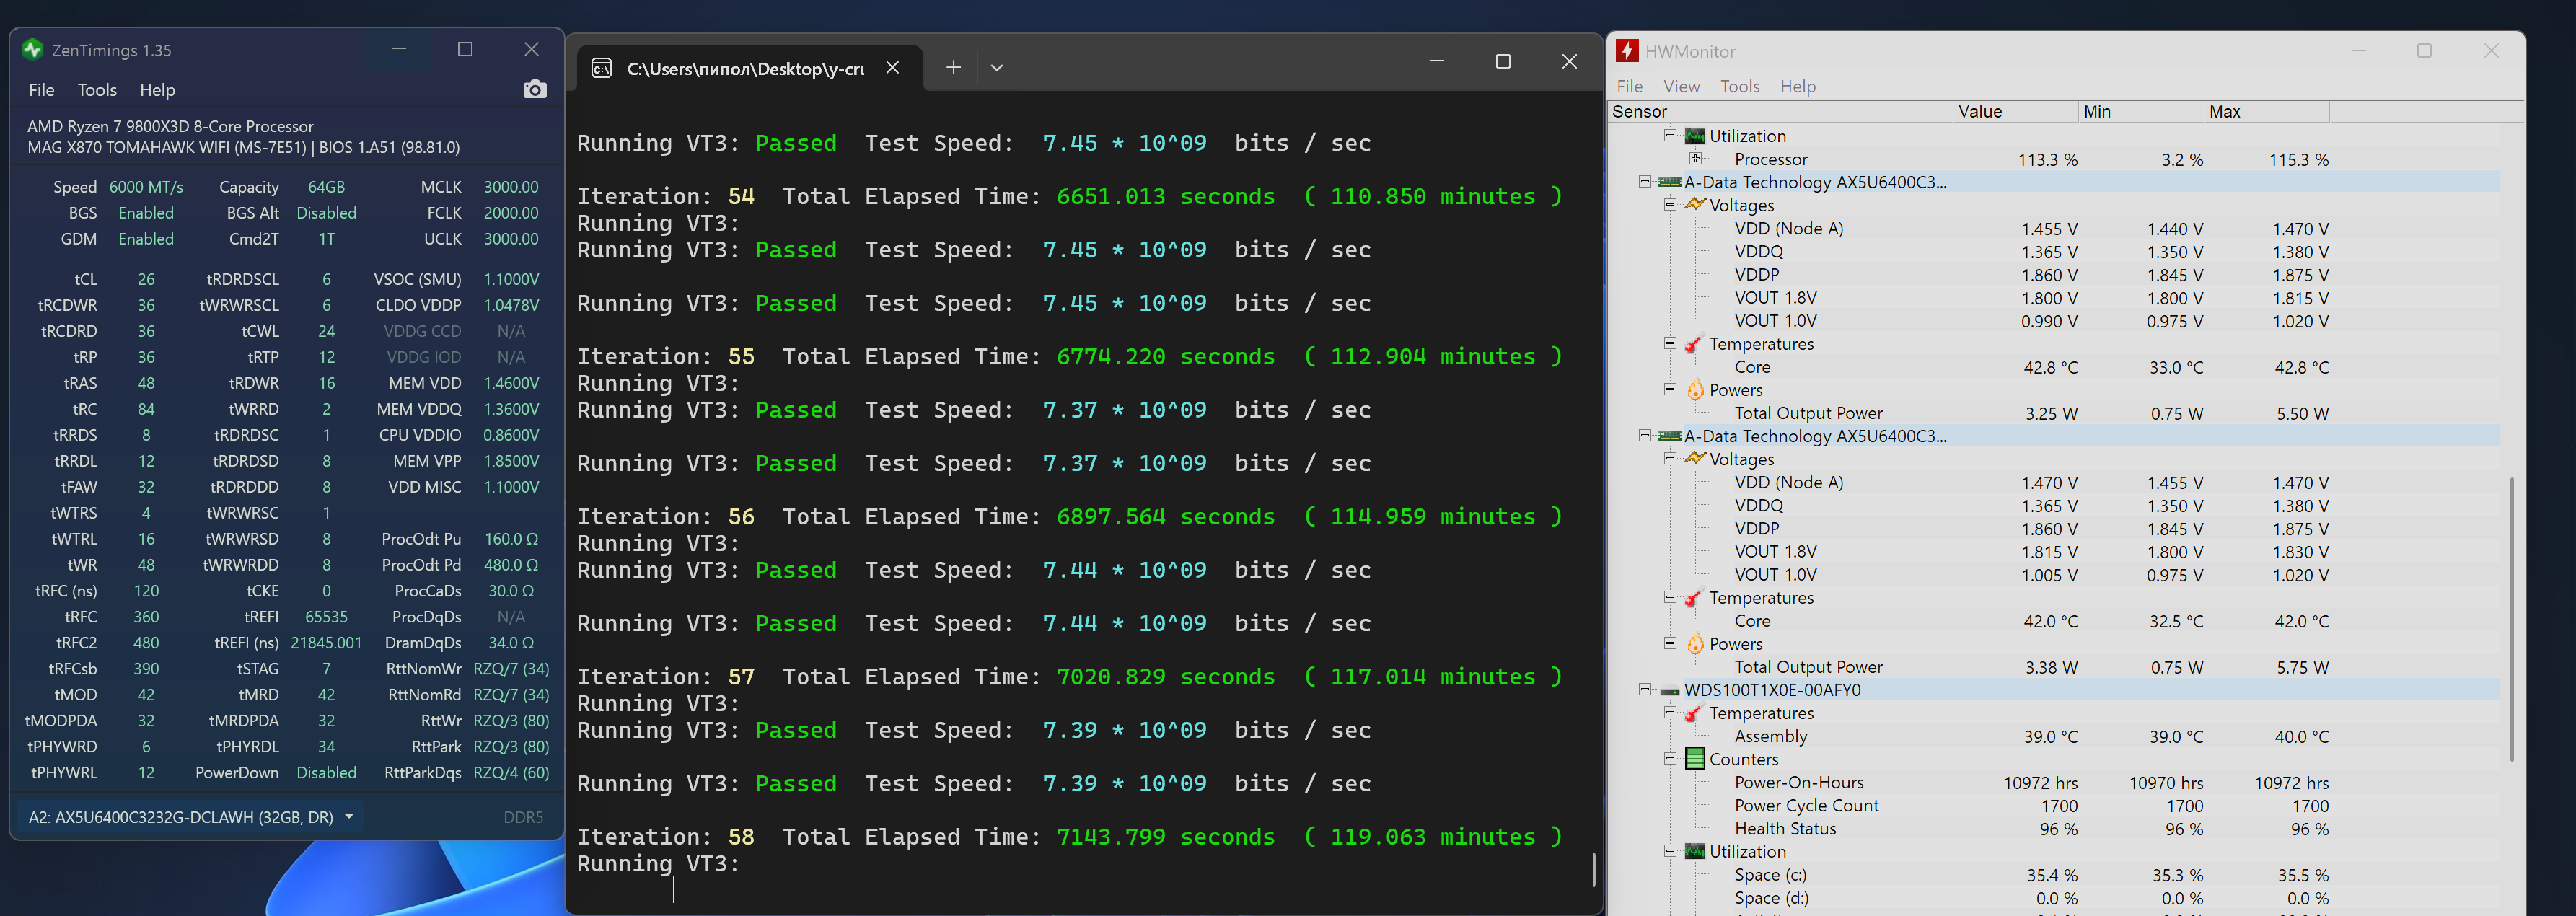This screenshot has height=916, width=2576.
Task: Click the HWMonitor red lightning logo icon
Action: coord(1628,51)
